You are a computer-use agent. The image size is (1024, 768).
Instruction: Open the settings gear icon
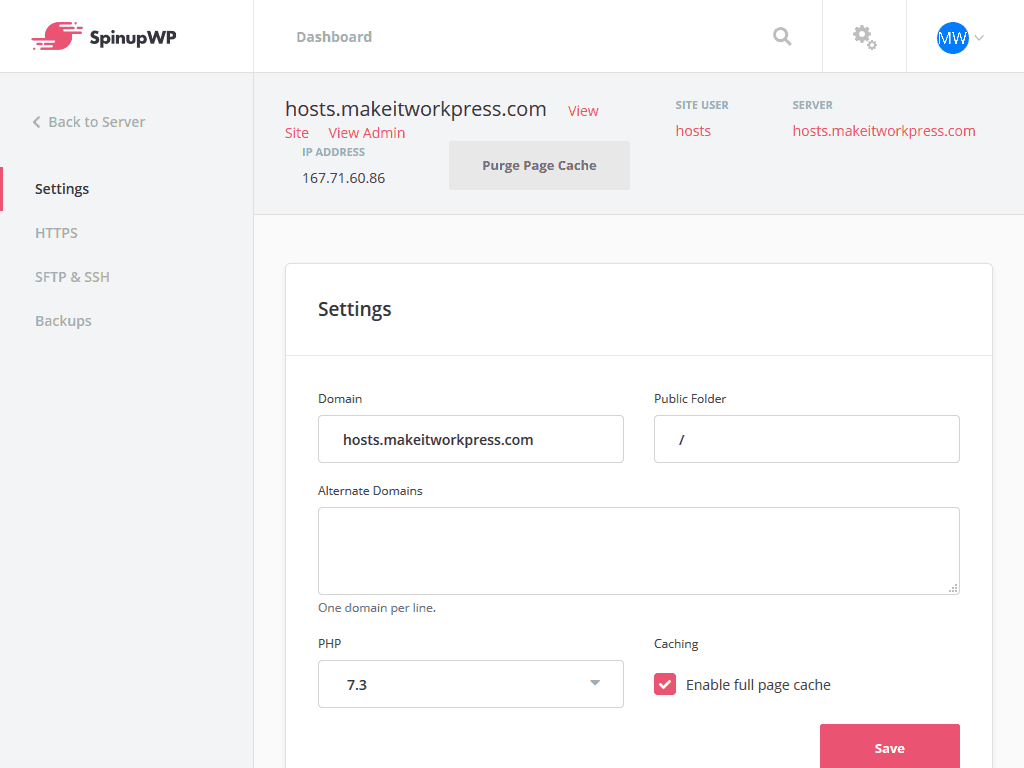864,37
